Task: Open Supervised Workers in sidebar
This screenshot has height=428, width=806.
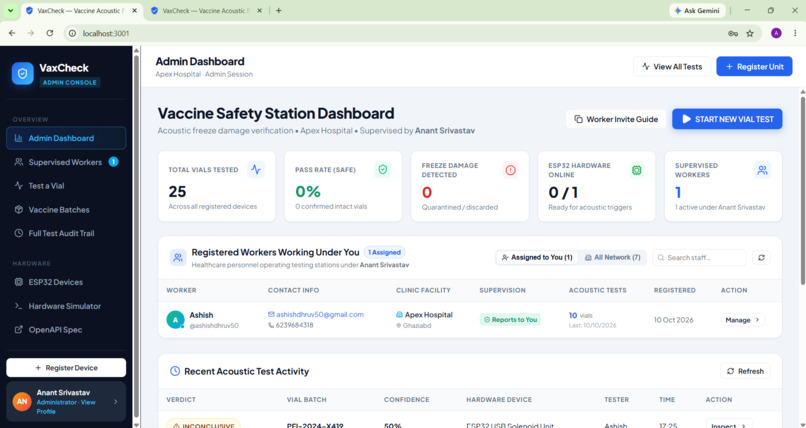Action: click(x=66, y=162)
